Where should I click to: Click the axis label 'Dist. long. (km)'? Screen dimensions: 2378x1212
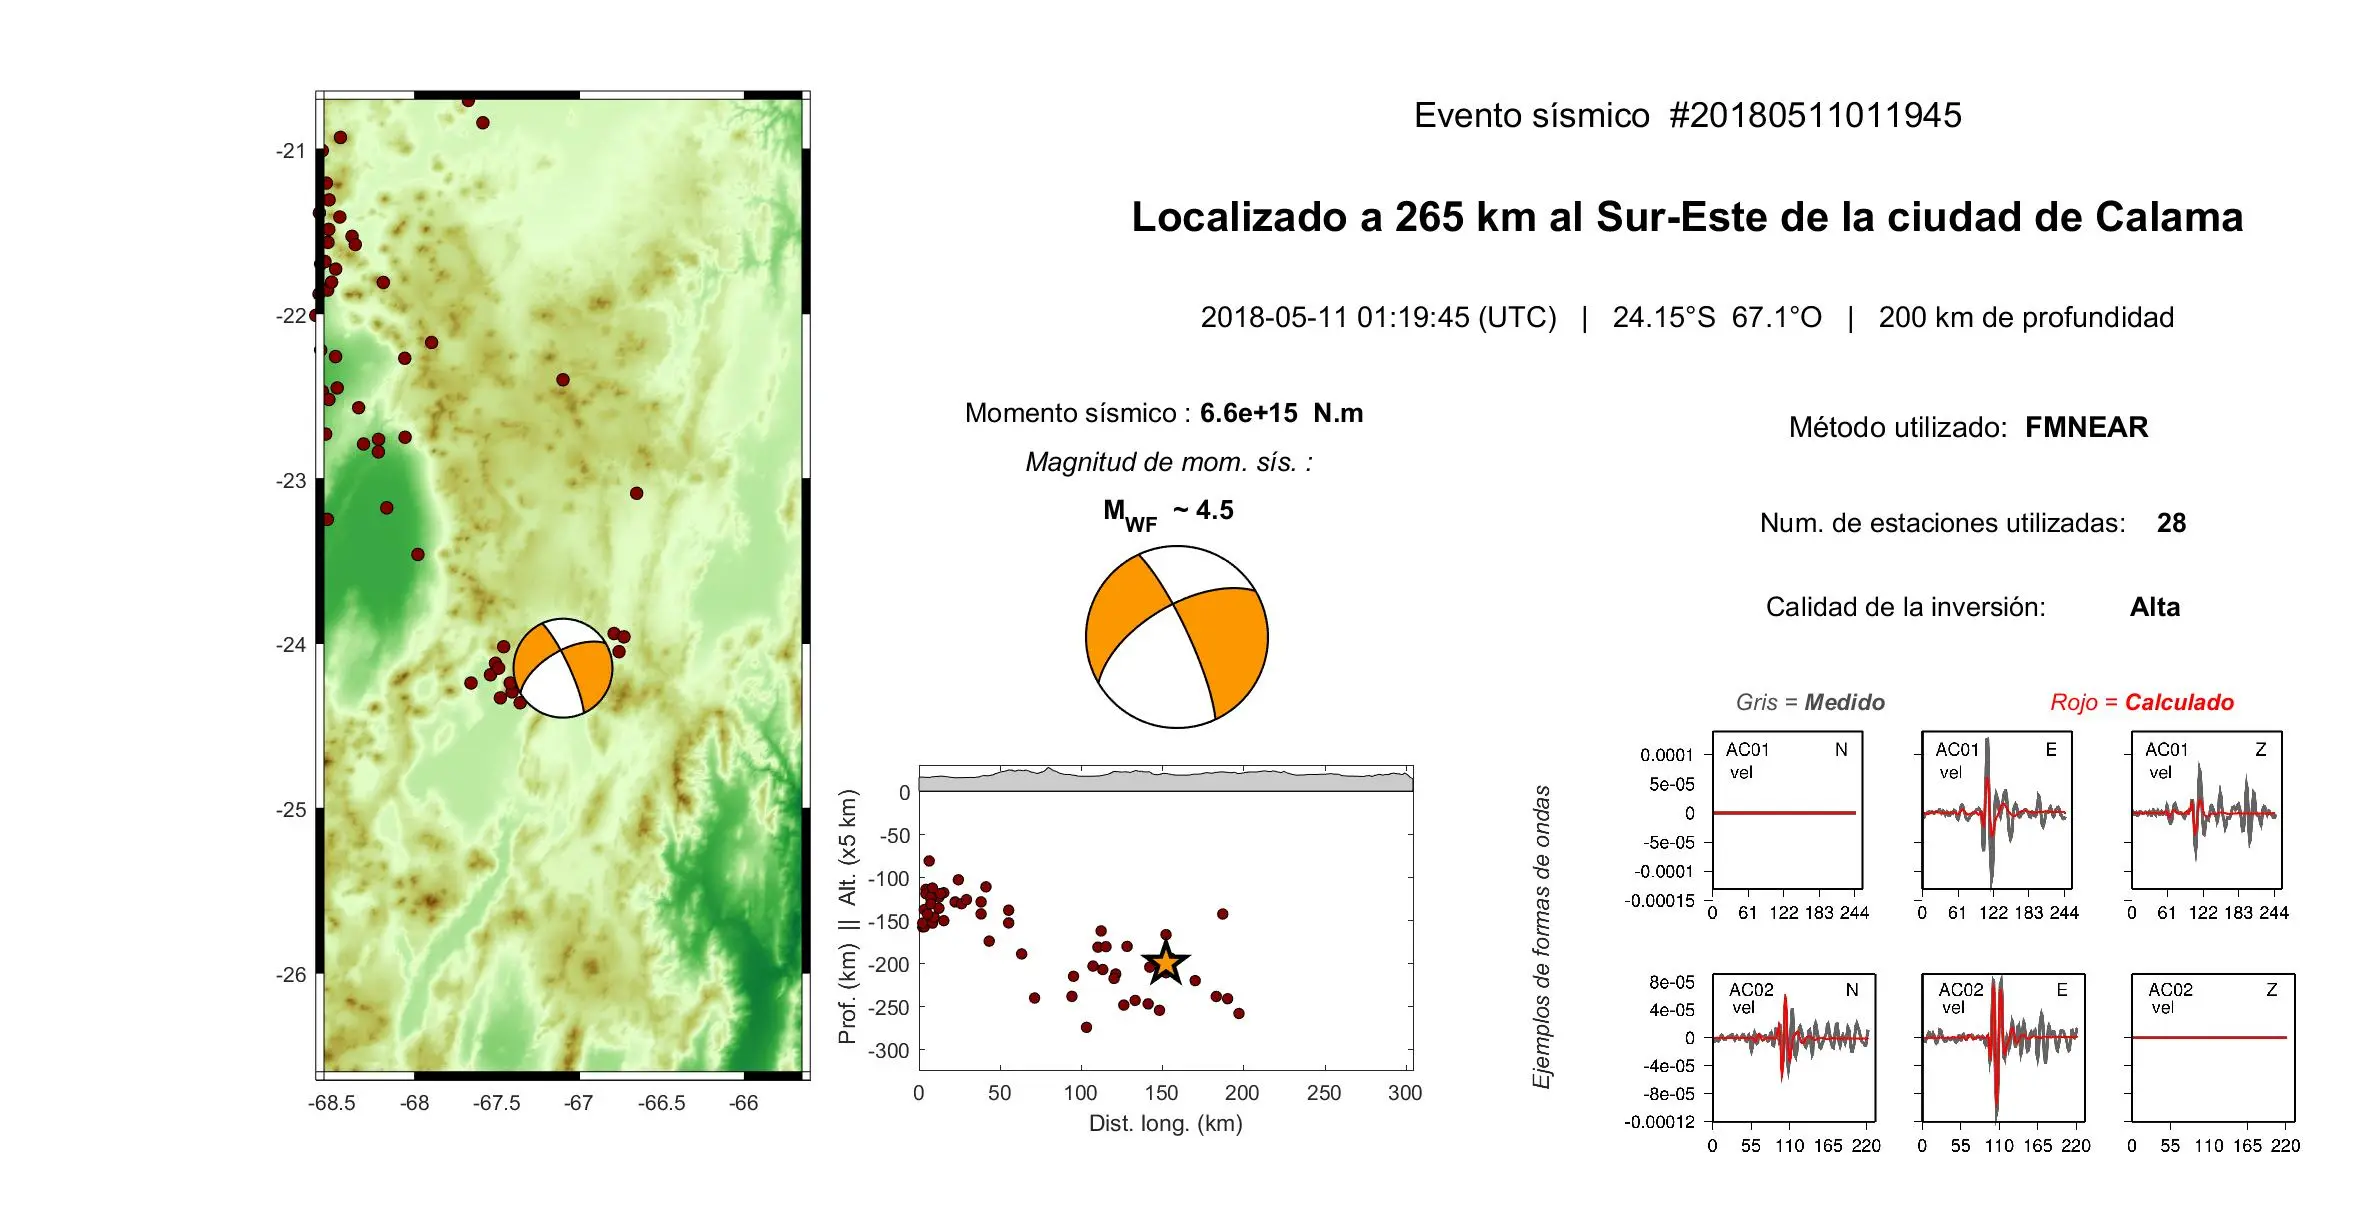tap(1166, 1123)
